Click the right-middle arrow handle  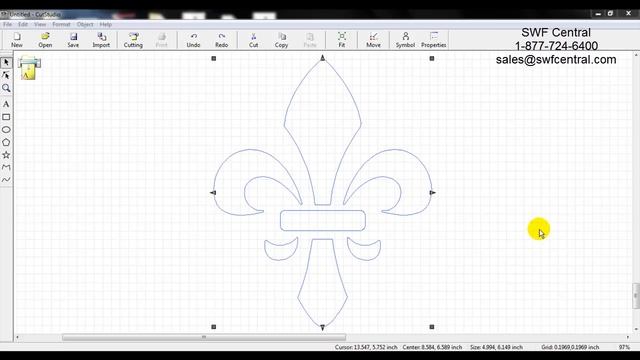pyautogui.click(x=433, y=193)
